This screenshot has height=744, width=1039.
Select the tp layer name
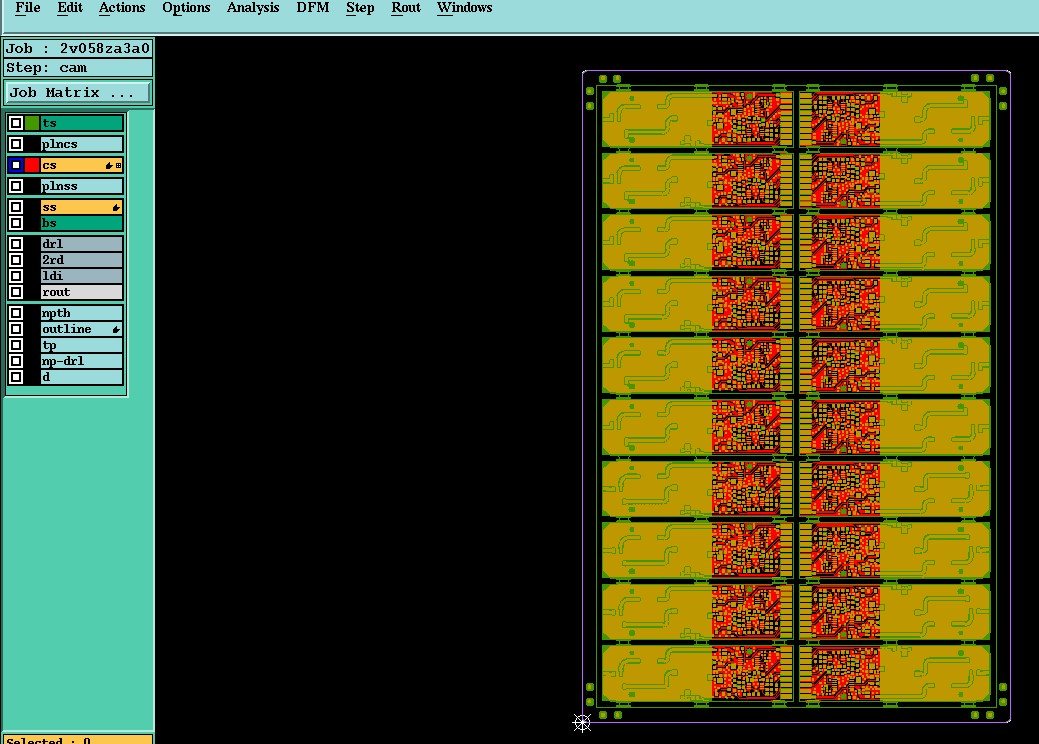pos(82,345)
